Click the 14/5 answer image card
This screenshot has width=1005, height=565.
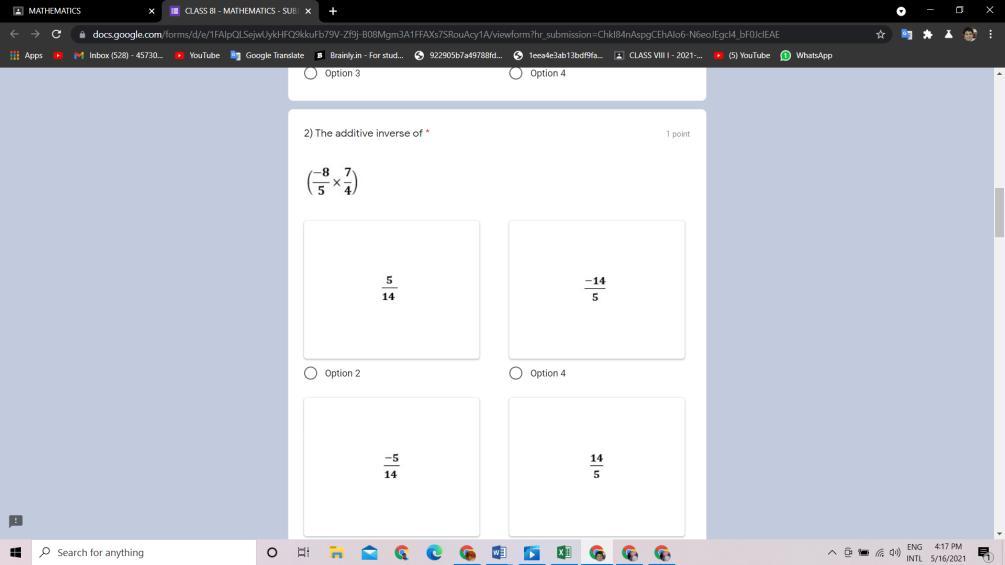point(596,466)
